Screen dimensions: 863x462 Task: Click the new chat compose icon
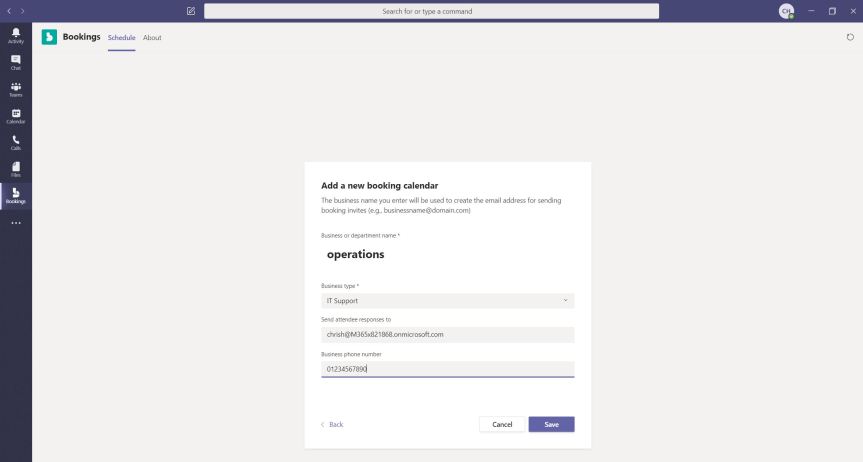(191, 11)
